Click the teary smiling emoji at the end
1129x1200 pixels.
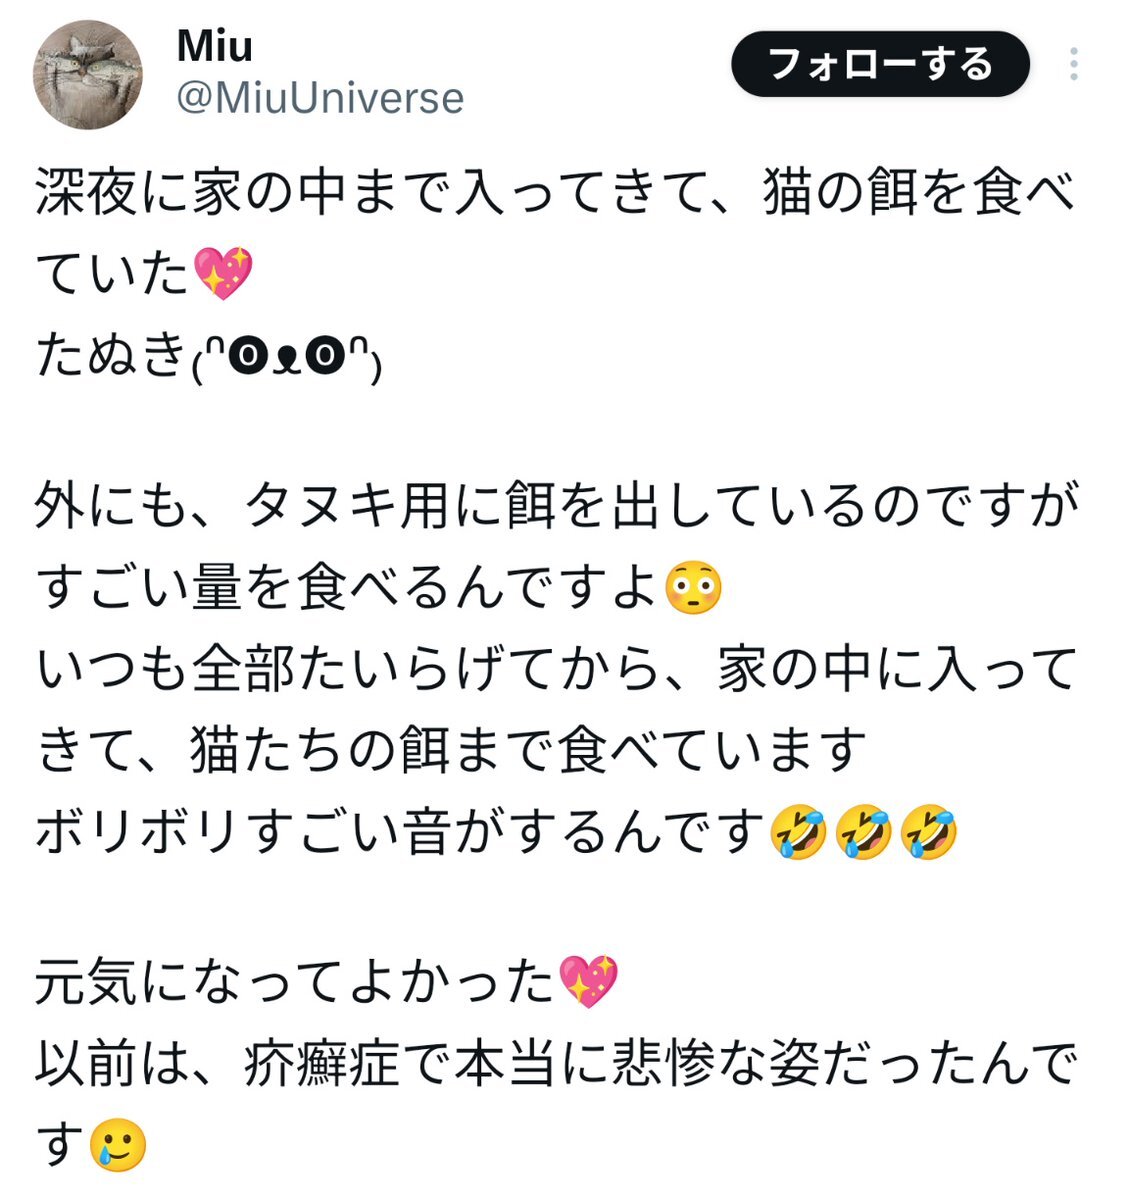click(x=118, y=1145)
